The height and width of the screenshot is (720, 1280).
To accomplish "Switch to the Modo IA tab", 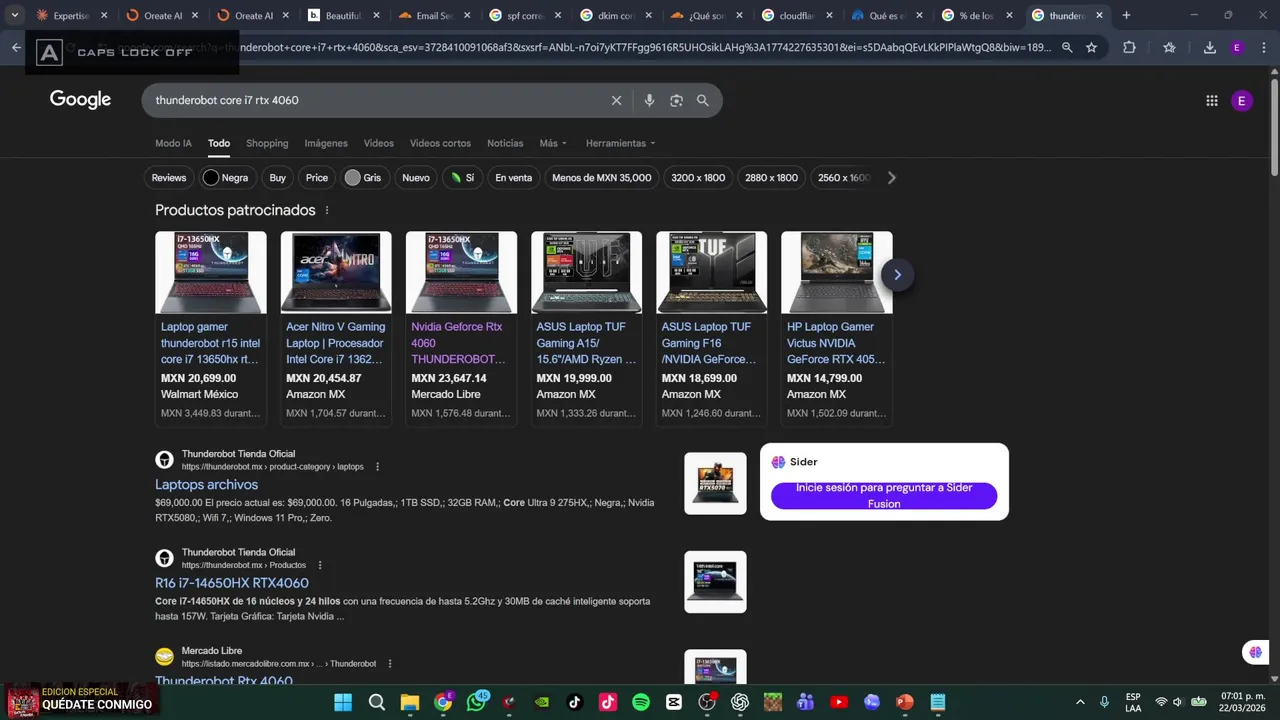I will [x=173, y=143].
